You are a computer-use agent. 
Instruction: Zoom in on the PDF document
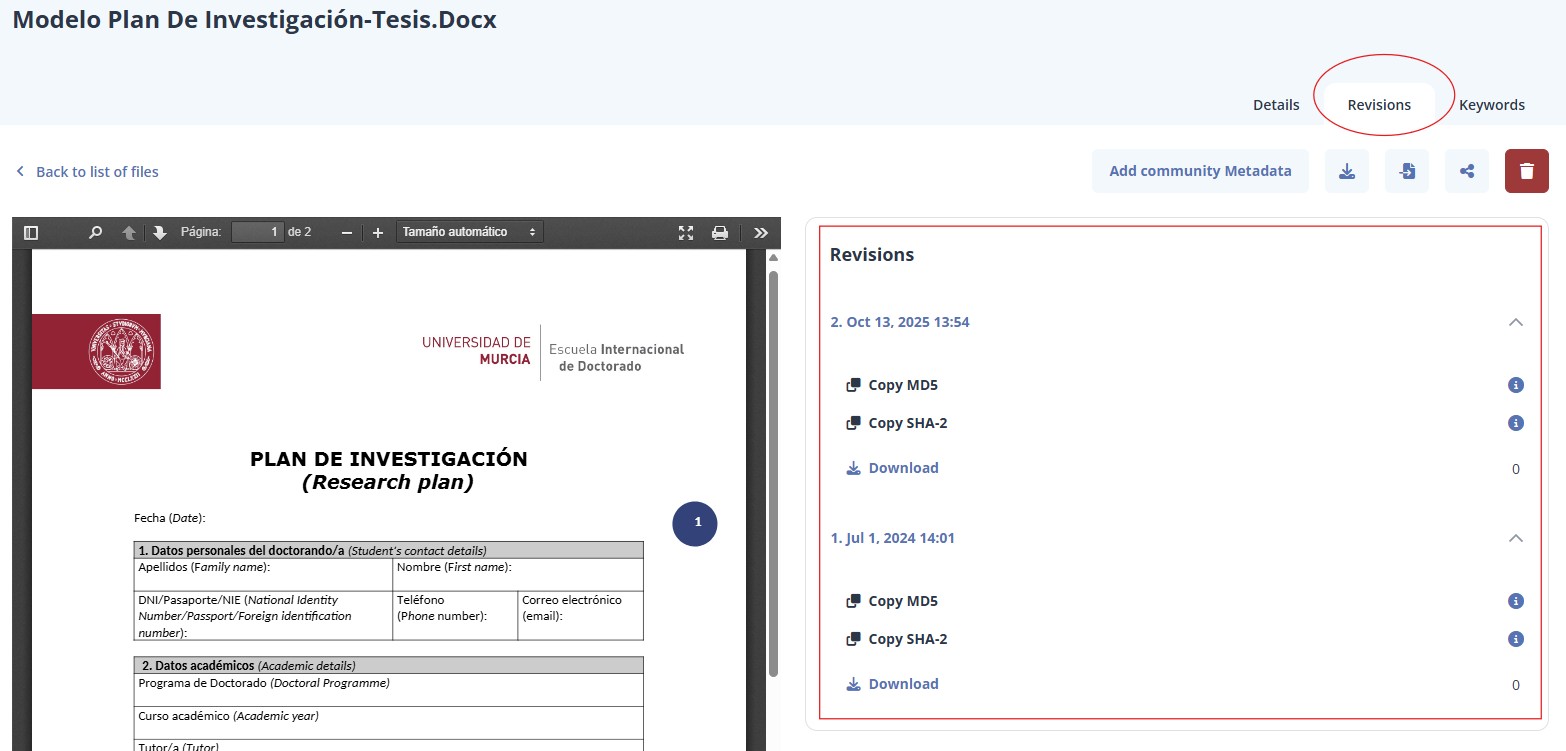tap(378, 233)
